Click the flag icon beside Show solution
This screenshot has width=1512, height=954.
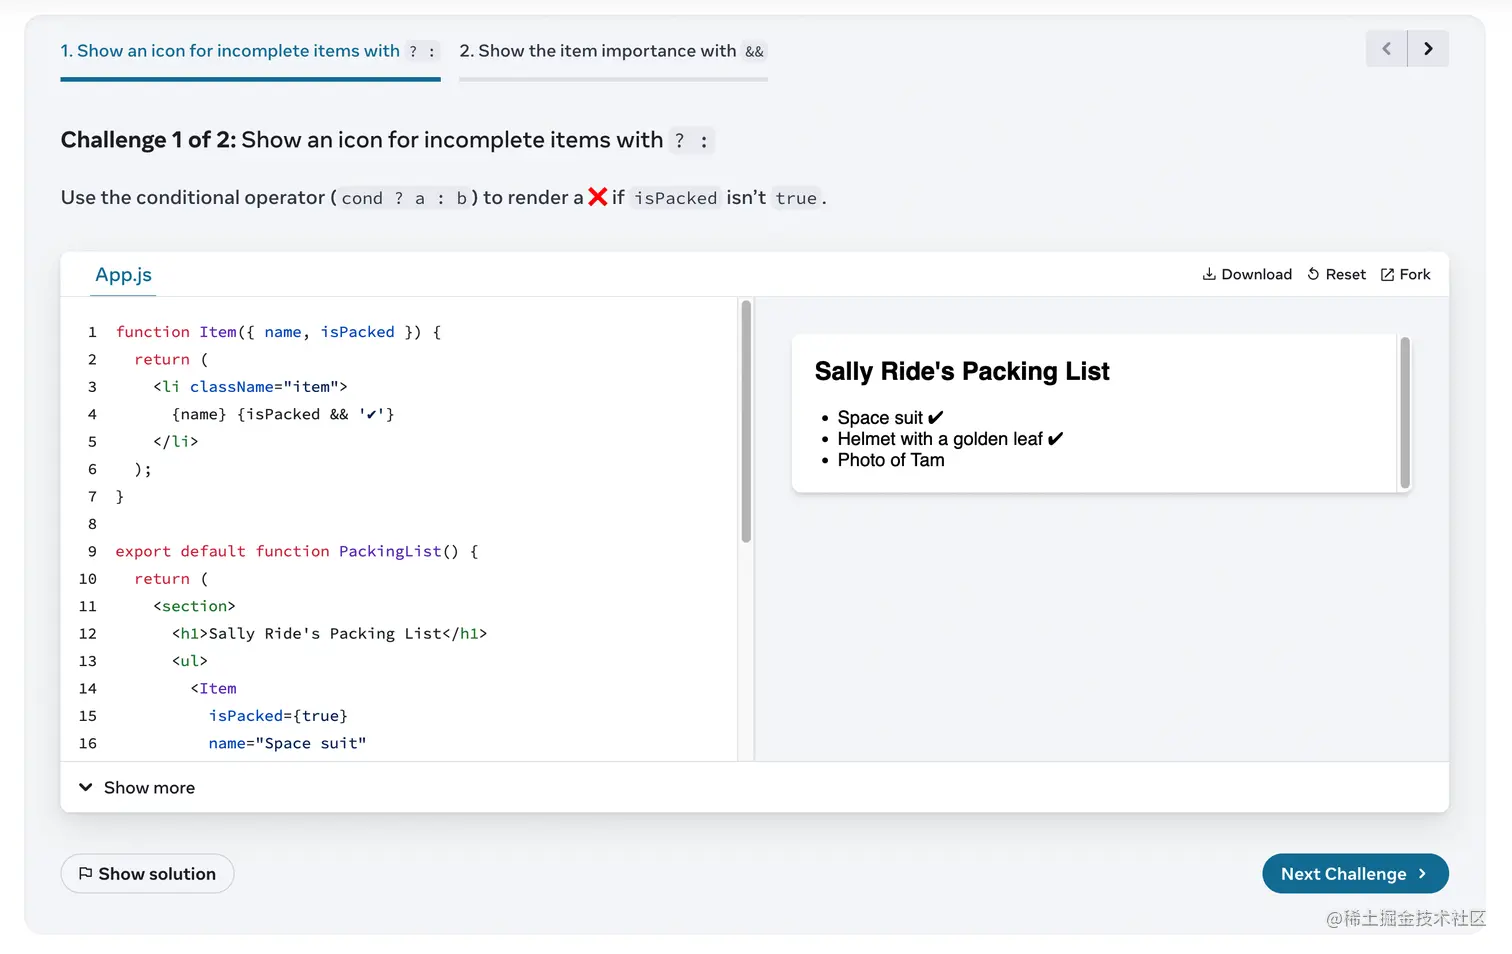coord(86,873)
